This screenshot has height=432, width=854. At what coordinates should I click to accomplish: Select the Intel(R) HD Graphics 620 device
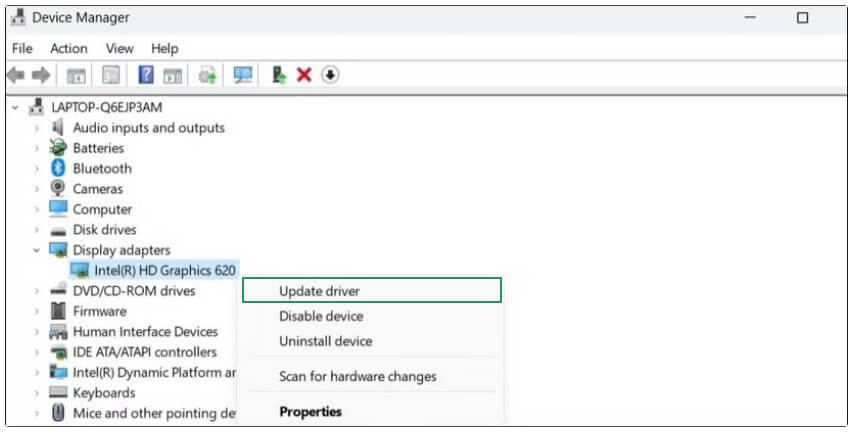tap(166, 270)
